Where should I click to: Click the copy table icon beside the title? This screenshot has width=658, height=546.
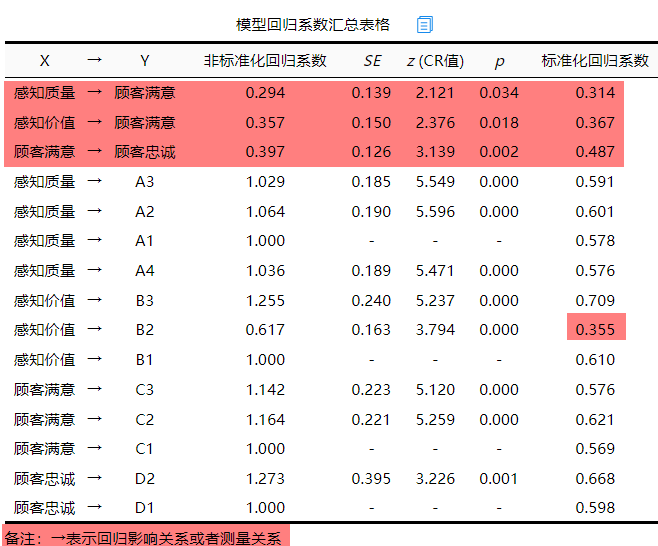(425, 24)
